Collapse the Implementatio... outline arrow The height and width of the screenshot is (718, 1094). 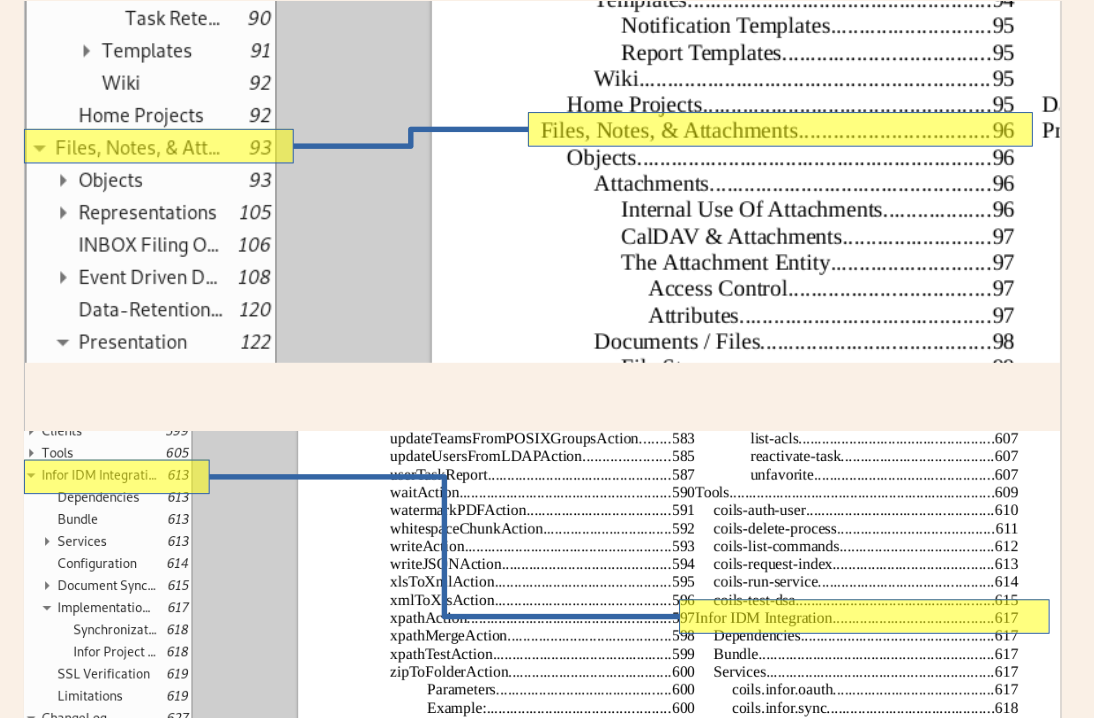[47, 608]
